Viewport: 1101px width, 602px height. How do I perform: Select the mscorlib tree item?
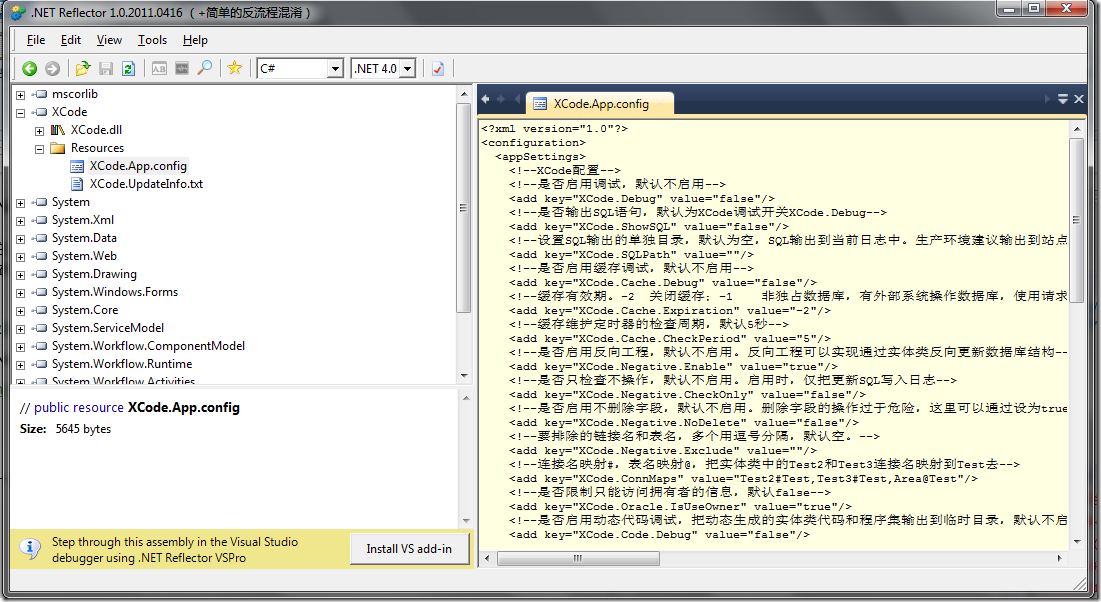pyautogui.click(x=74, y=94)
